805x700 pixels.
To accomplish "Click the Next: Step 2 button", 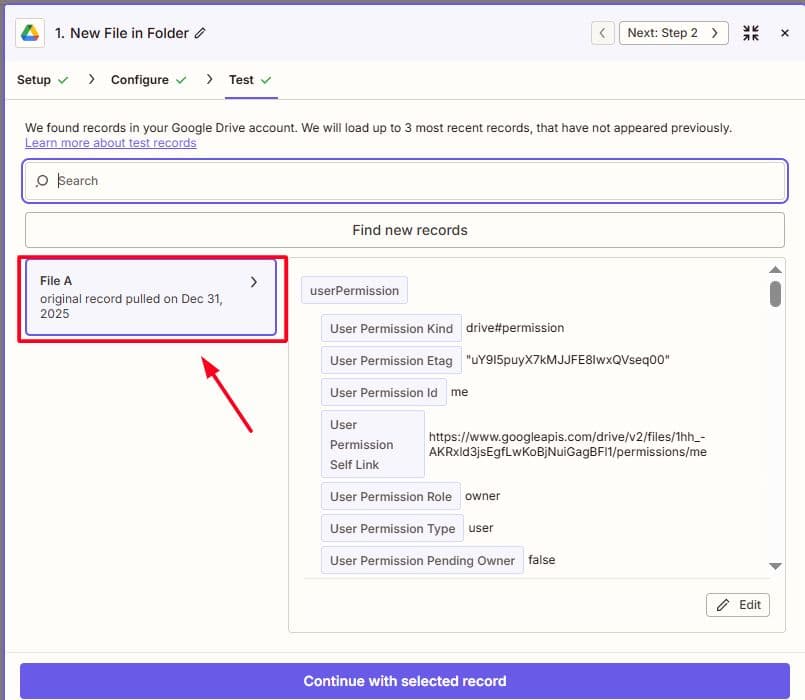I will coord(672,33).
